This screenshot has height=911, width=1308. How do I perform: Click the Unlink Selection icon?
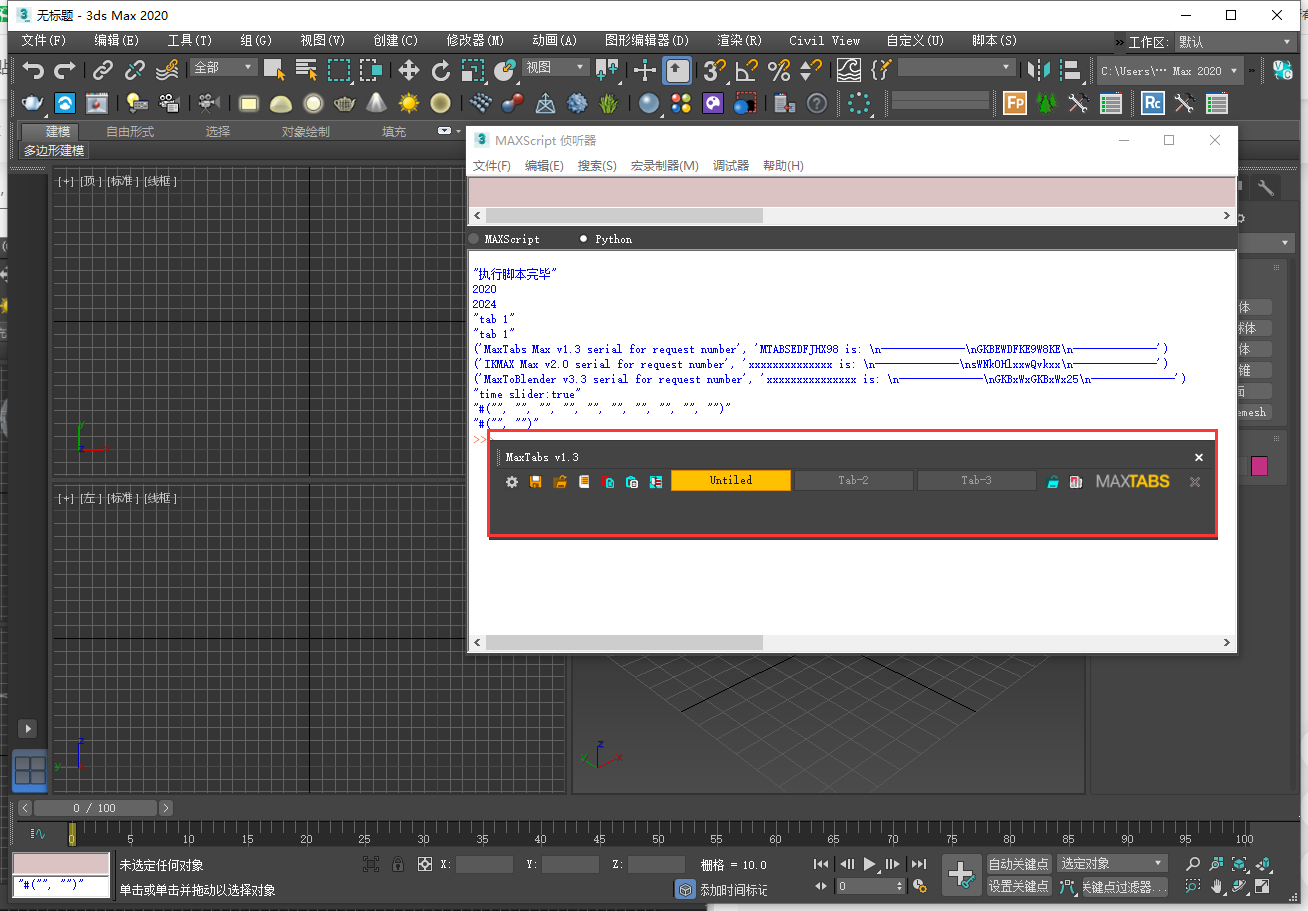click(135, 70)
